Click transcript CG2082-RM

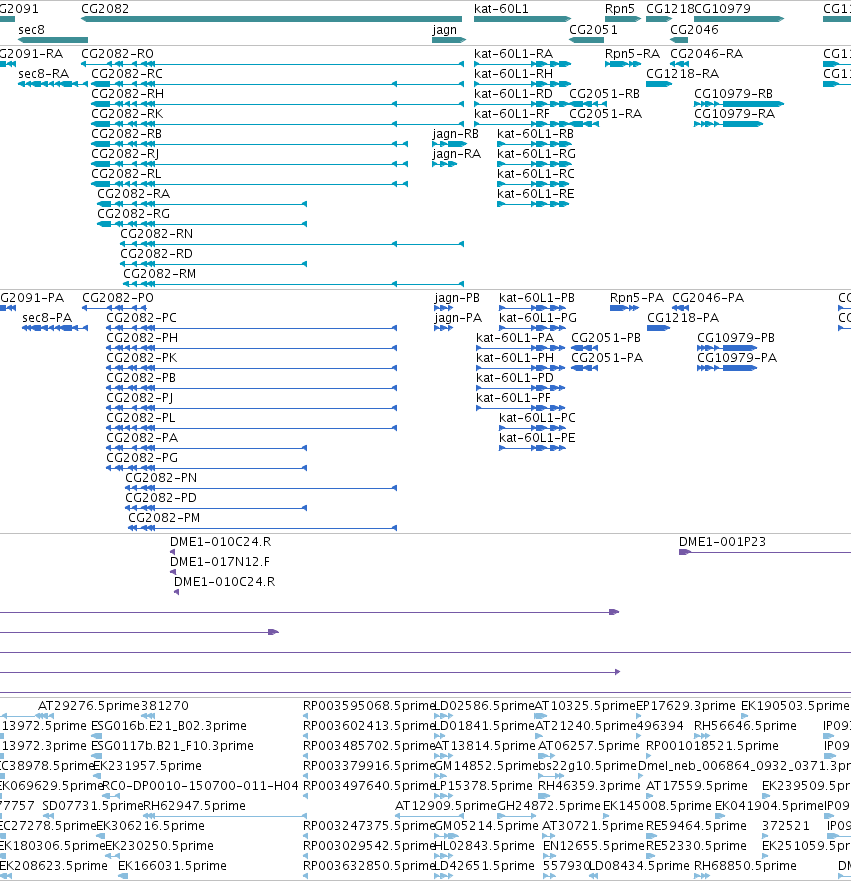(x=294, y=284)
